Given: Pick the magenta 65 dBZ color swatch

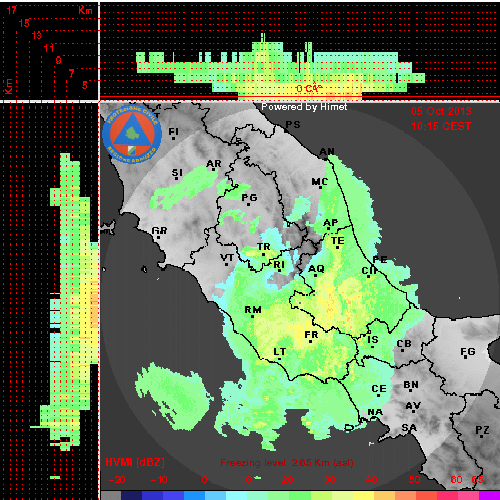Looking at the screenshot, I should [x=489, y=495].
